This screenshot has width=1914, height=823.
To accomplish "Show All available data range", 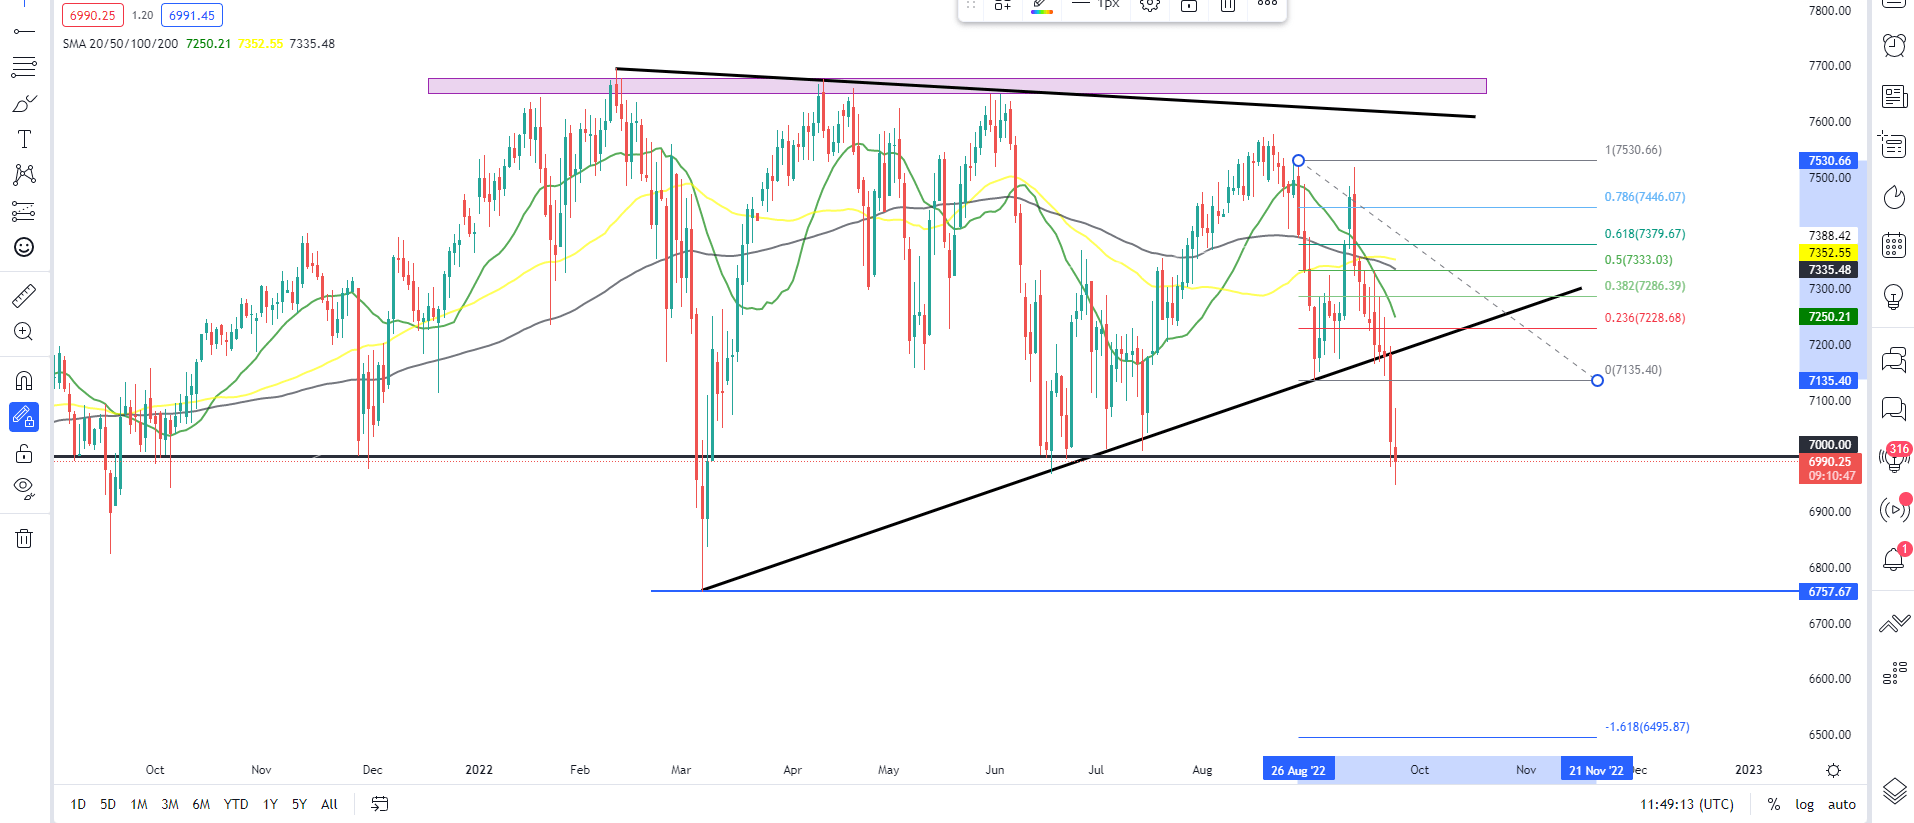I will pos(329,804).
